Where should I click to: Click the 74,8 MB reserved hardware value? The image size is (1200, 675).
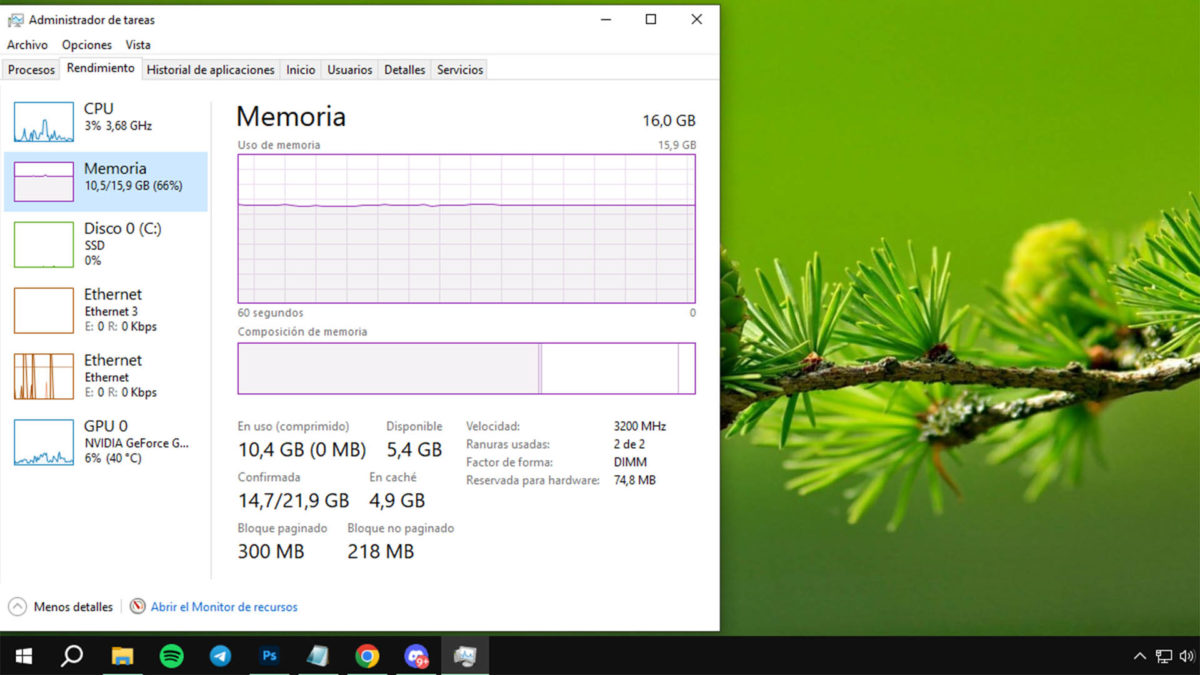pyautogui.click(x=635, y=480)
